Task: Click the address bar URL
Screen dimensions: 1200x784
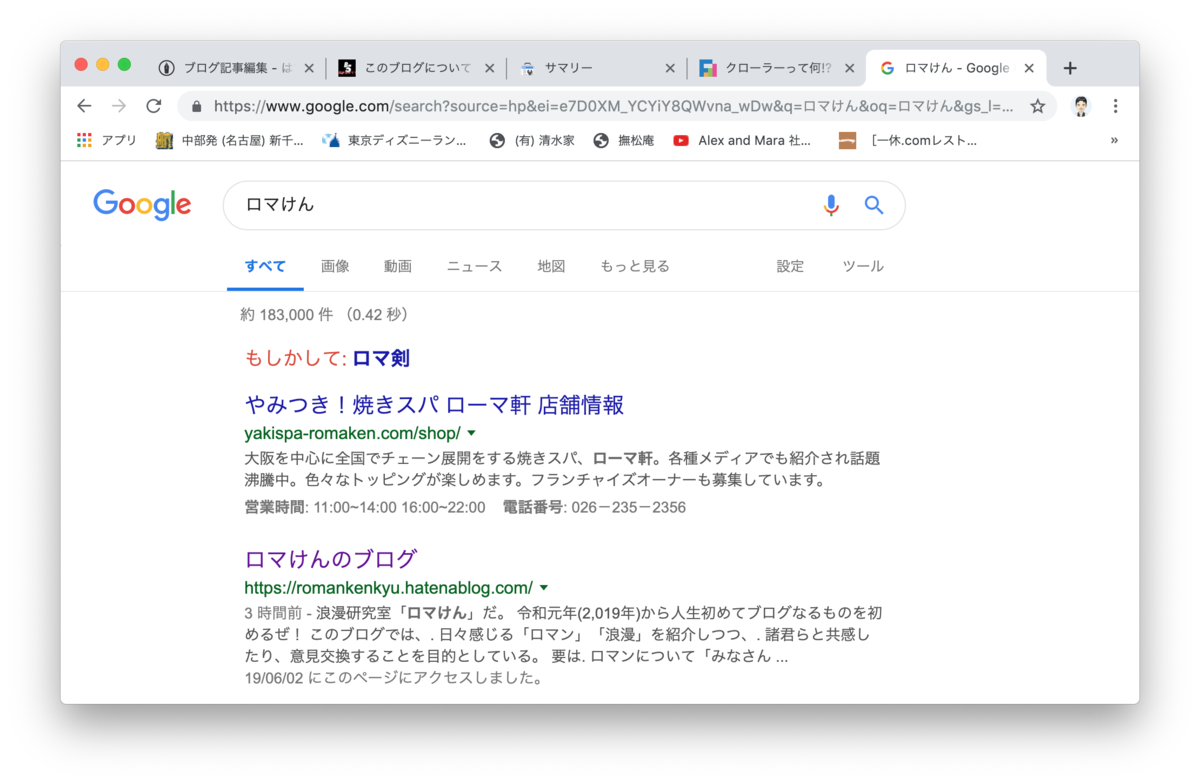Action: pyautogui.click(x=613, y=106)
